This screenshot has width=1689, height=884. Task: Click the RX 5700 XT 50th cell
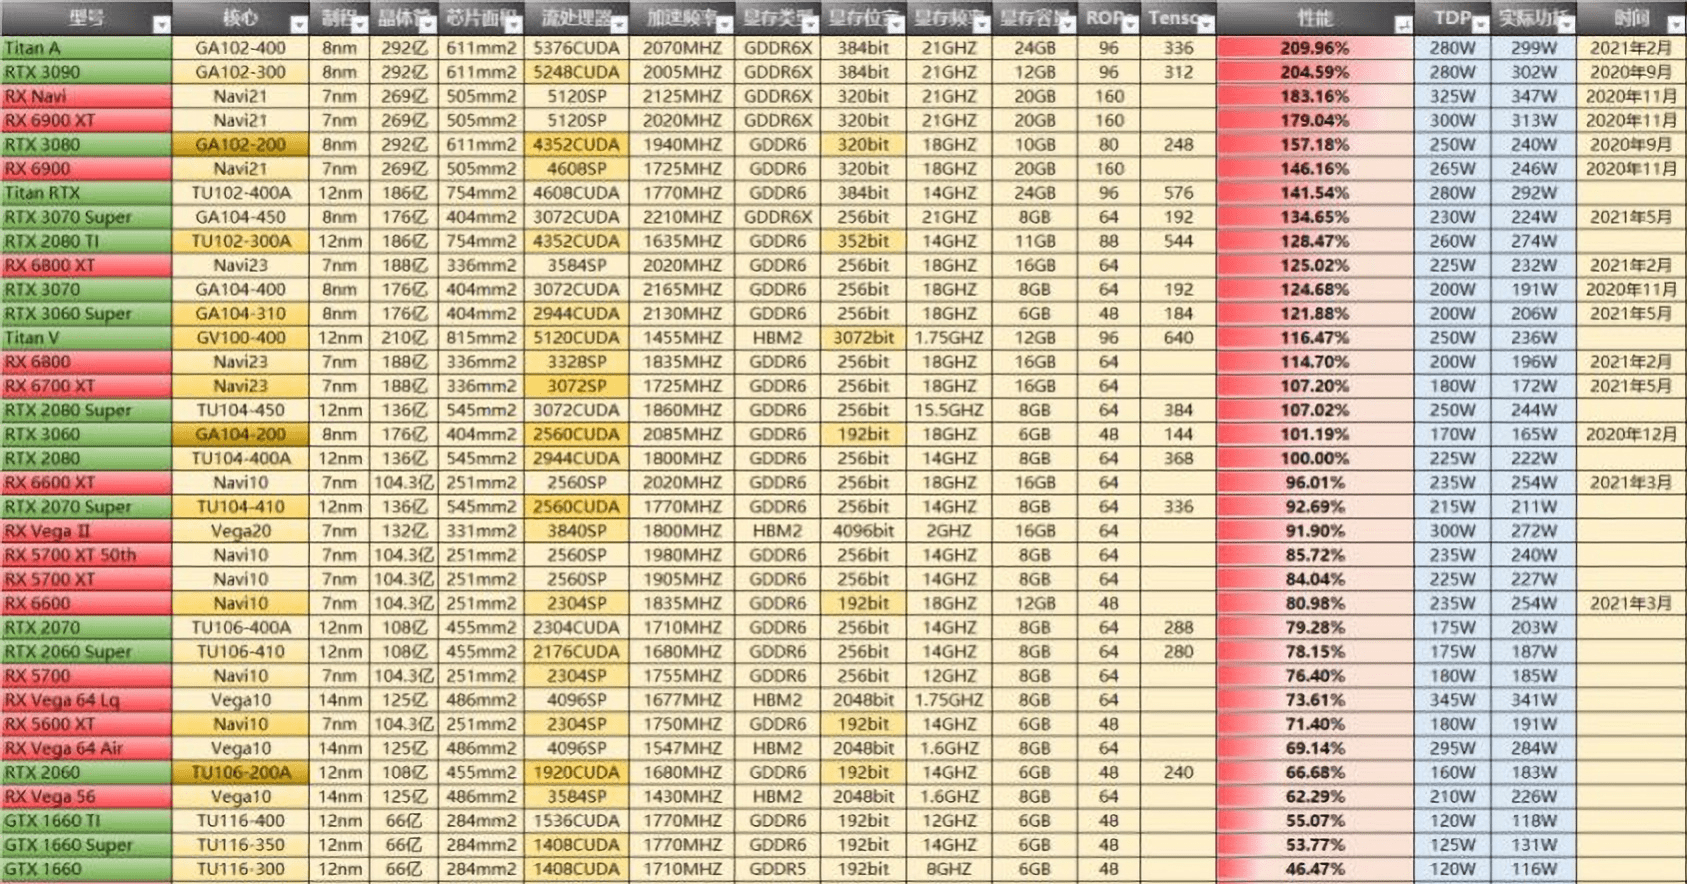[86, 555]
